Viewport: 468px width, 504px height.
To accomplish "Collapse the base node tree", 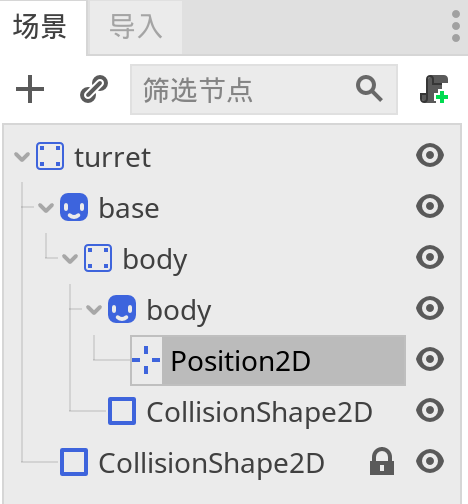I will [46, 207].
